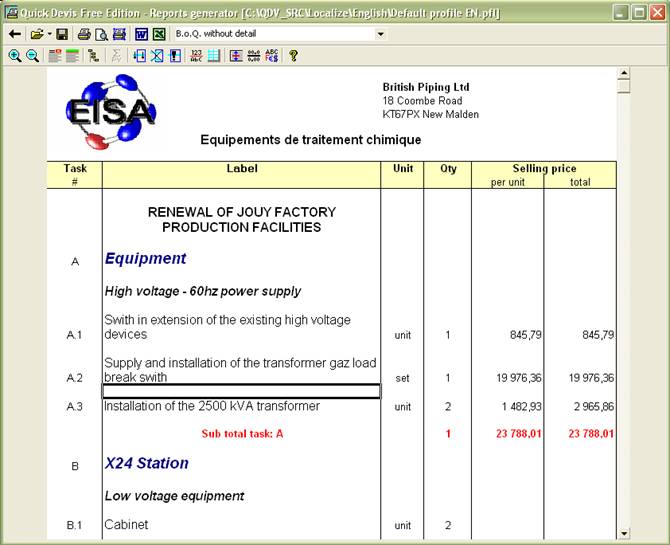The width and height of the screenshot is (670, 545).
Task: Click the per unit price 19 976,36
Action: pyautogui.click(x=519, y=378)
